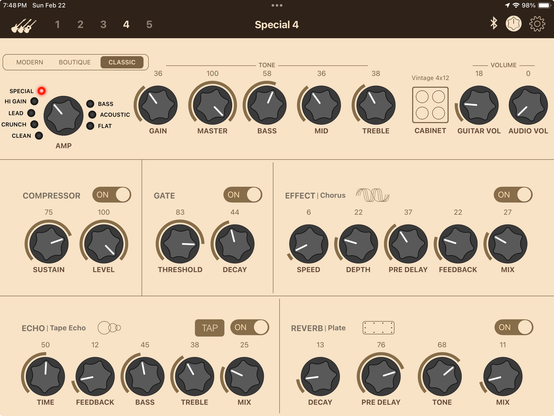Load preset slot 5

click(x=149, y=24)
